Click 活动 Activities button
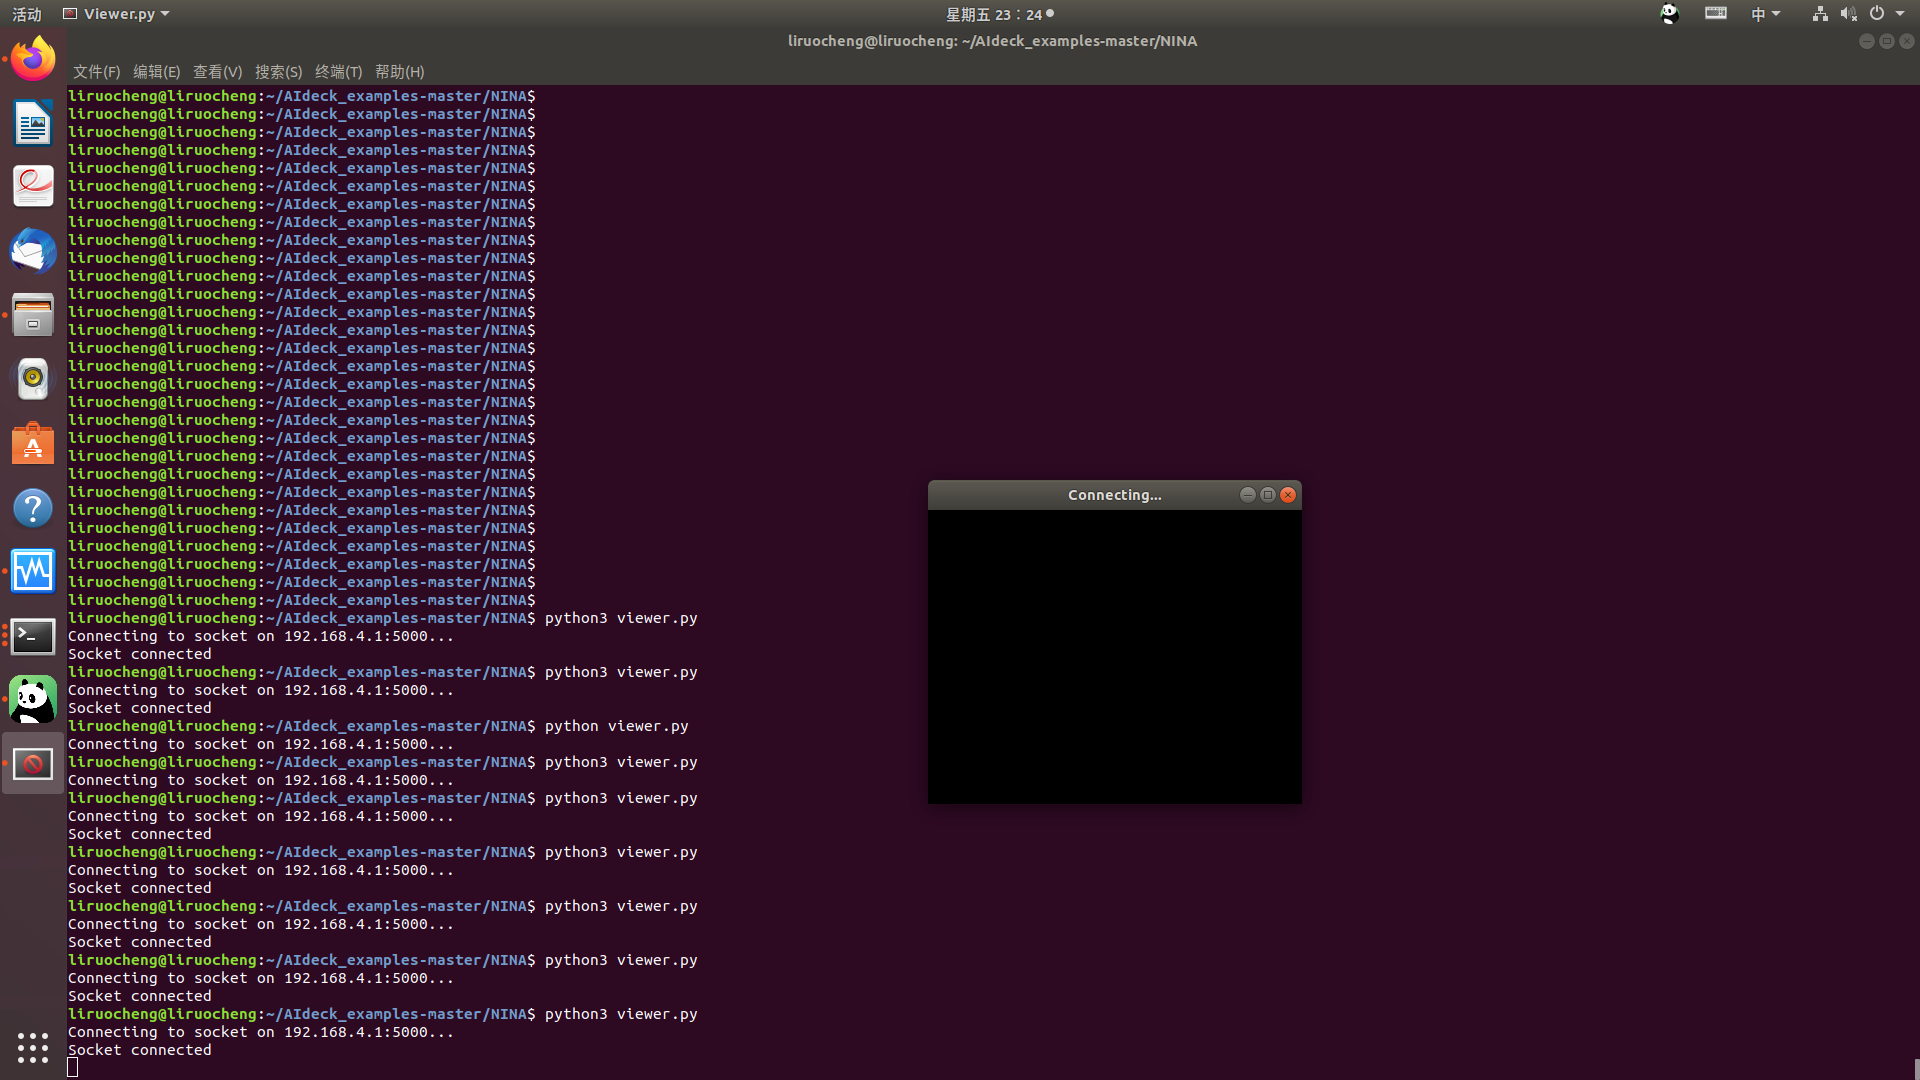The height and width of the screenshot is (1080, 1920). pos(27,14)
